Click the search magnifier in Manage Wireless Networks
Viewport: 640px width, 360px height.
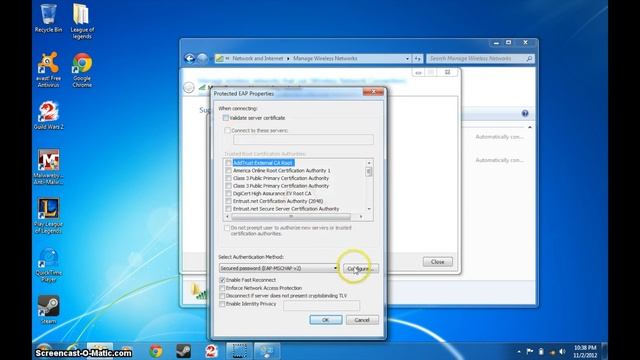529,59
